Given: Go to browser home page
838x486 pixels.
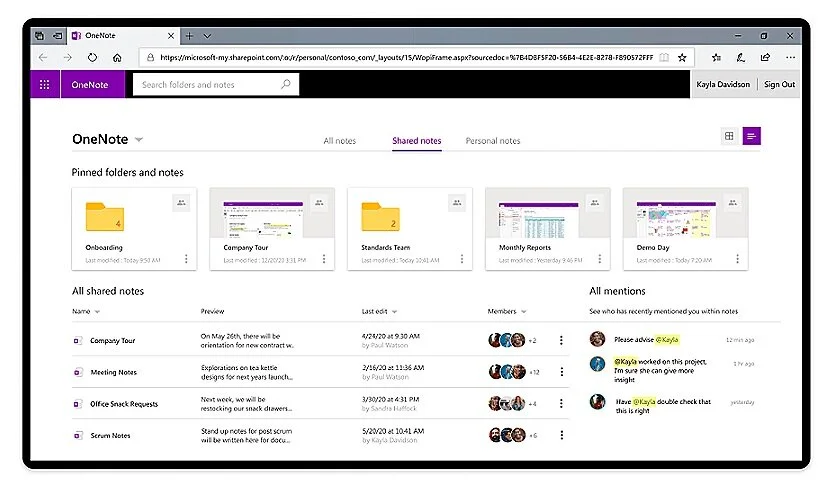Looking at the screenshot, I should pos(117,57).
